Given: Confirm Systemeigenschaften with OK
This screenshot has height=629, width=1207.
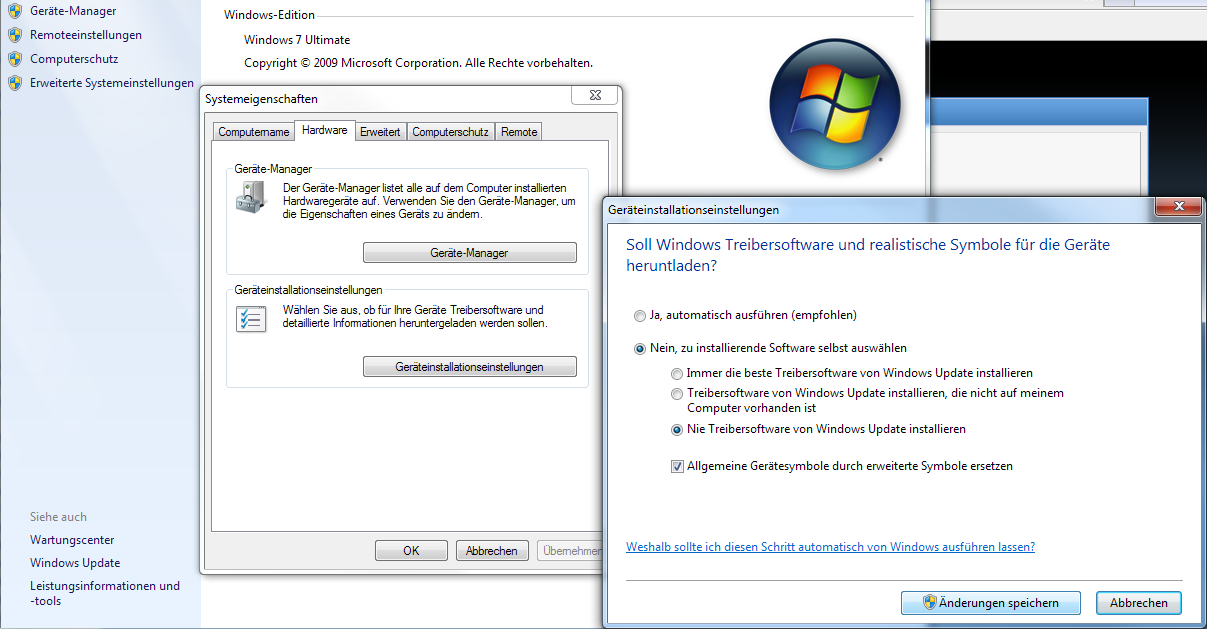Looking at the screenshot, I should click(411, 551).
